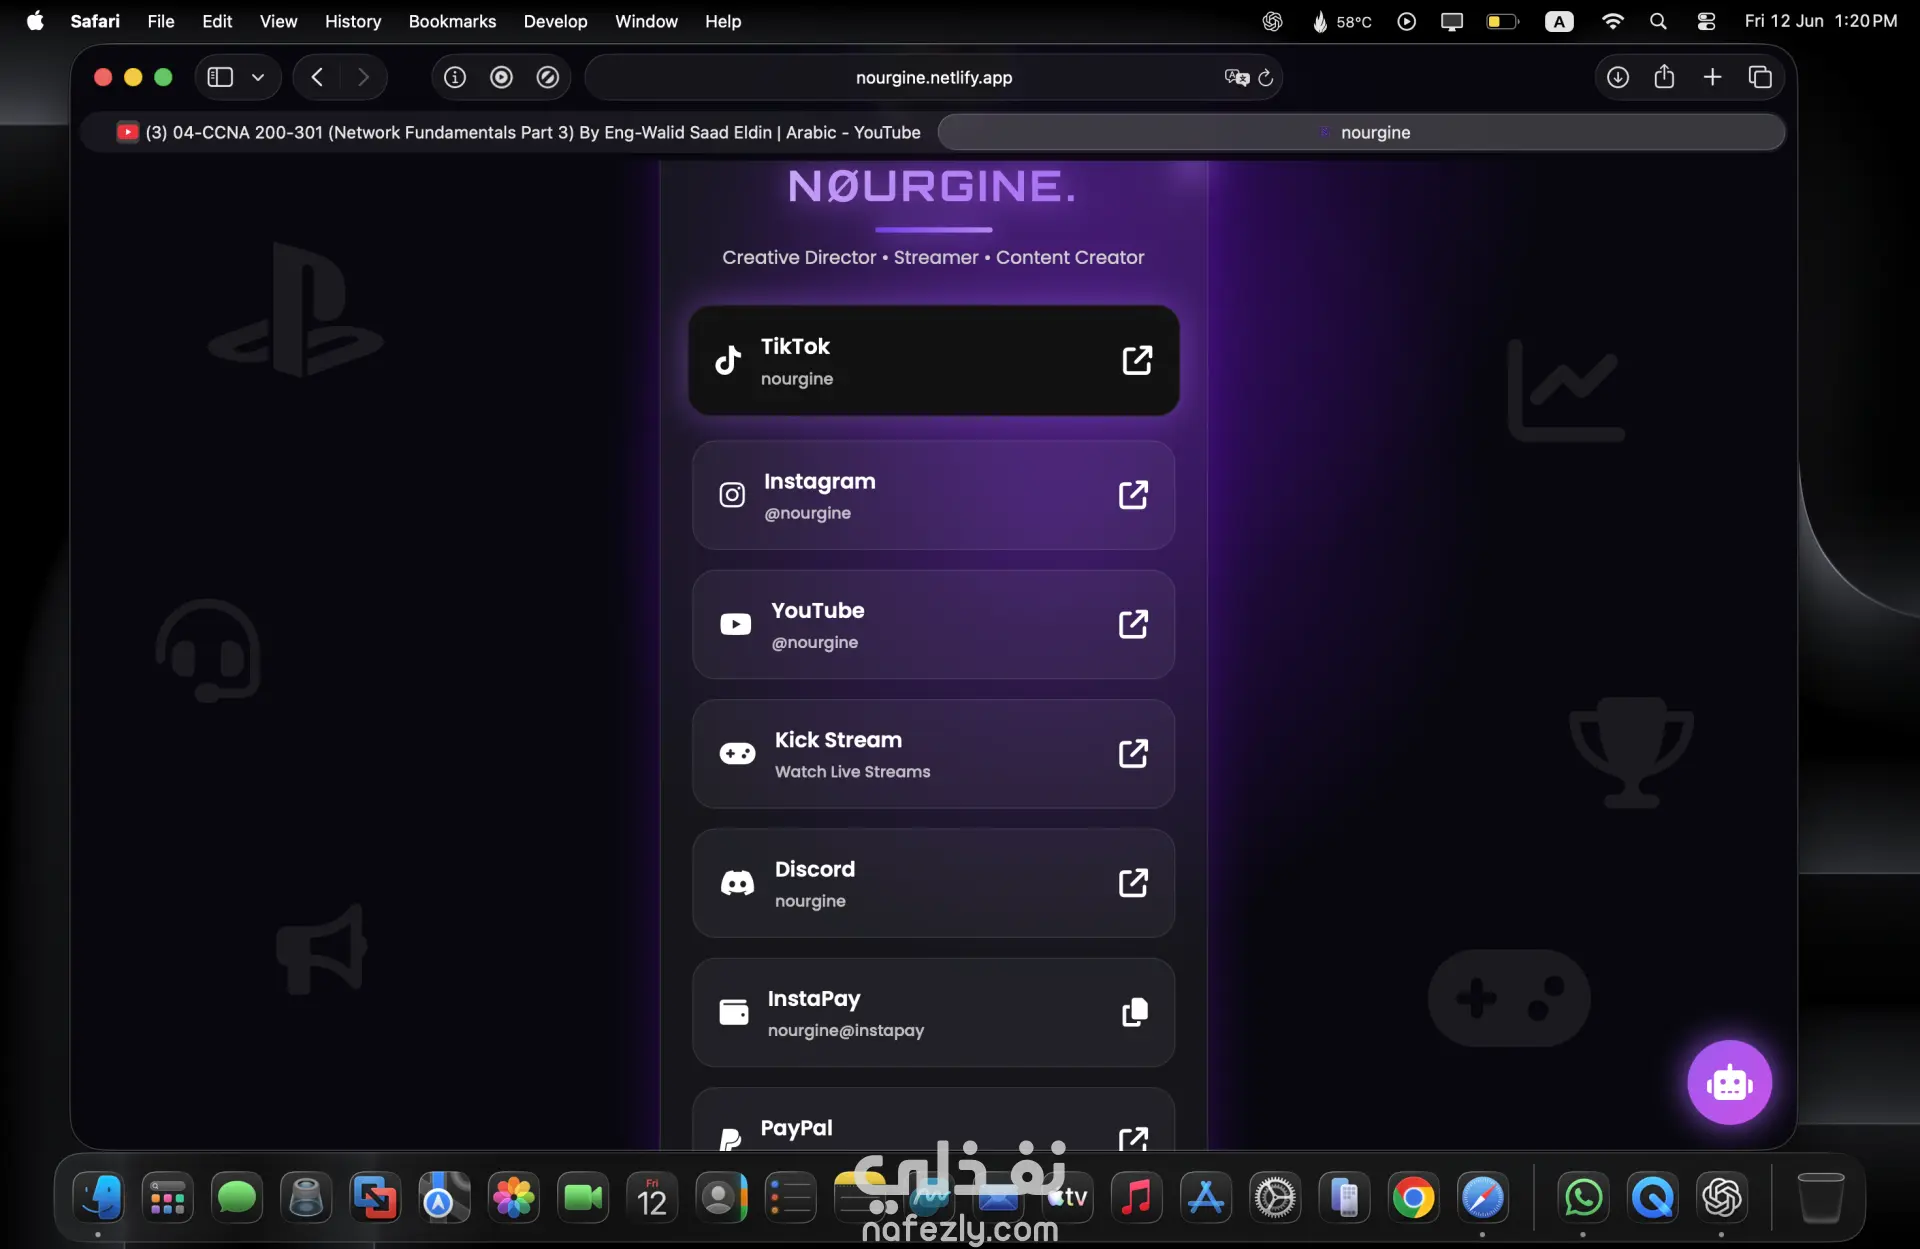
Task: Open the YouTube card's external link icon
Action: point(1133,624)
